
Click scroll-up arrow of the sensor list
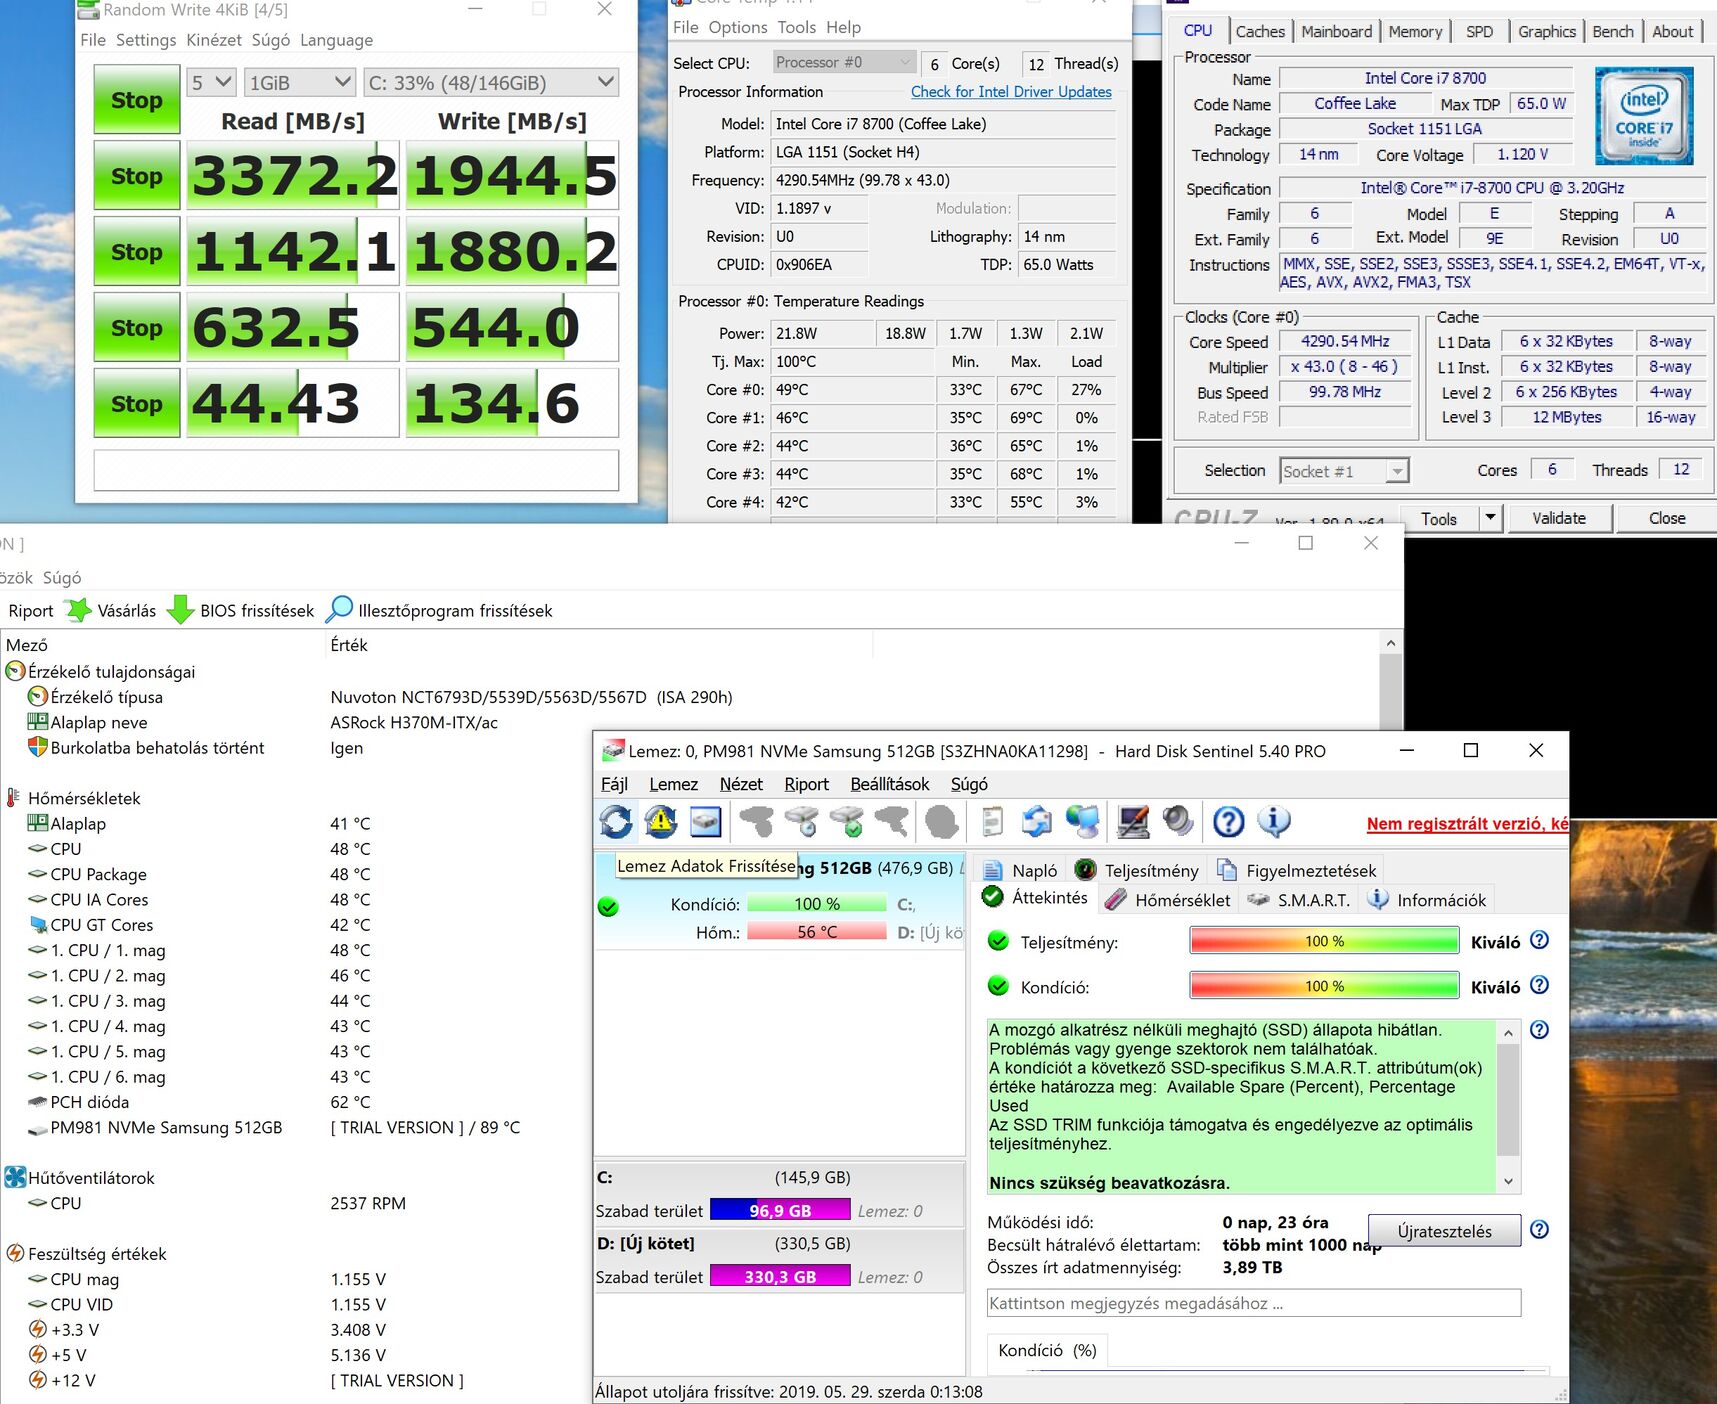(1390, 642)
